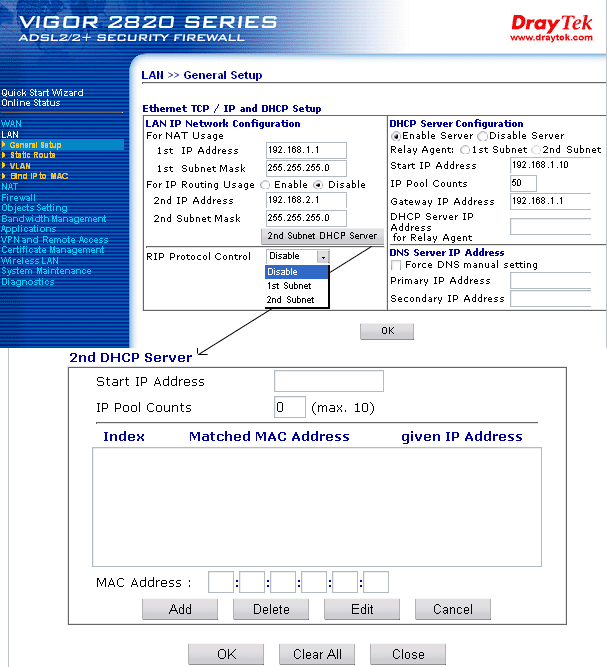Open Online Status page
Screen dimensions: 607x667
coord(31,103)
